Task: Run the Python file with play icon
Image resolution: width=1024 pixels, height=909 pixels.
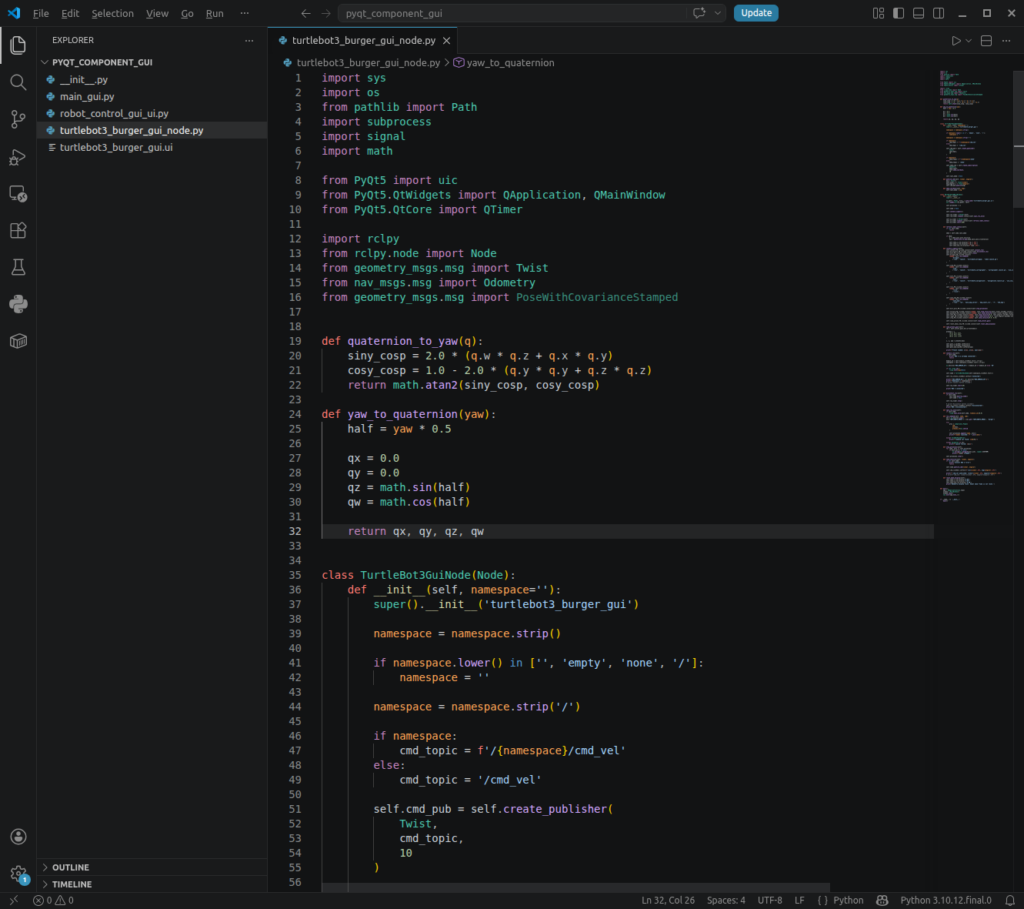Action: [x=955, y=40]
